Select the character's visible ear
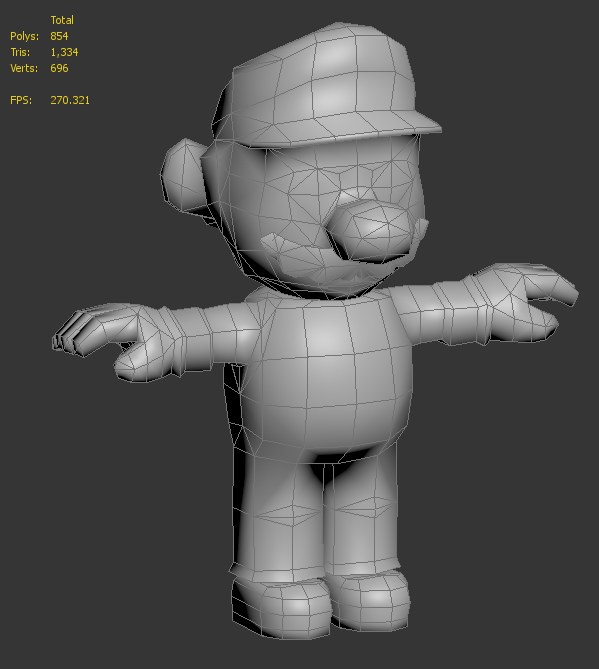Image resolution: width=599 pixels, height=669 pixels. (x=184, y=175)
